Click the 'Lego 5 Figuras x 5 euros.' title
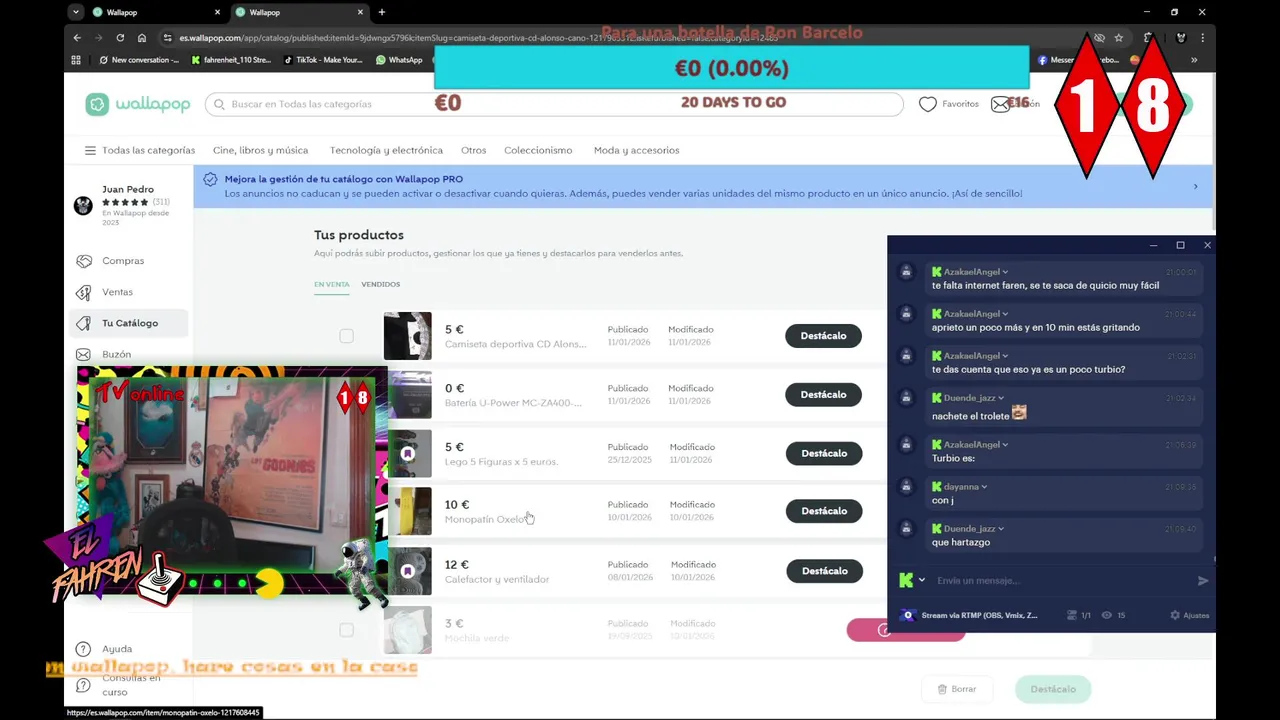Screen dimensions: 1280x720 coord(501,462)
